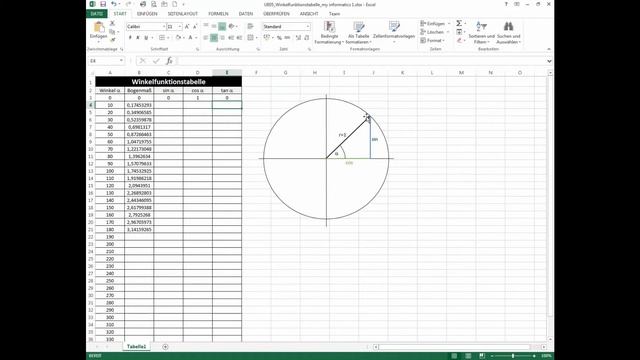The width and height of the screenshot is (640, 360).
Task: Click the formula bar input field
Action: pos(362,61)
